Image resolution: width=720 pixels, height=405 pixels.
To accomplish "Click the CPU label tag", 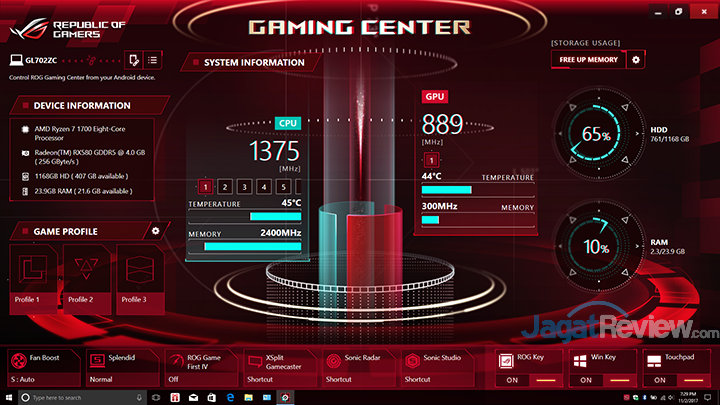I will pyautogui.click(x=288, y=123).
